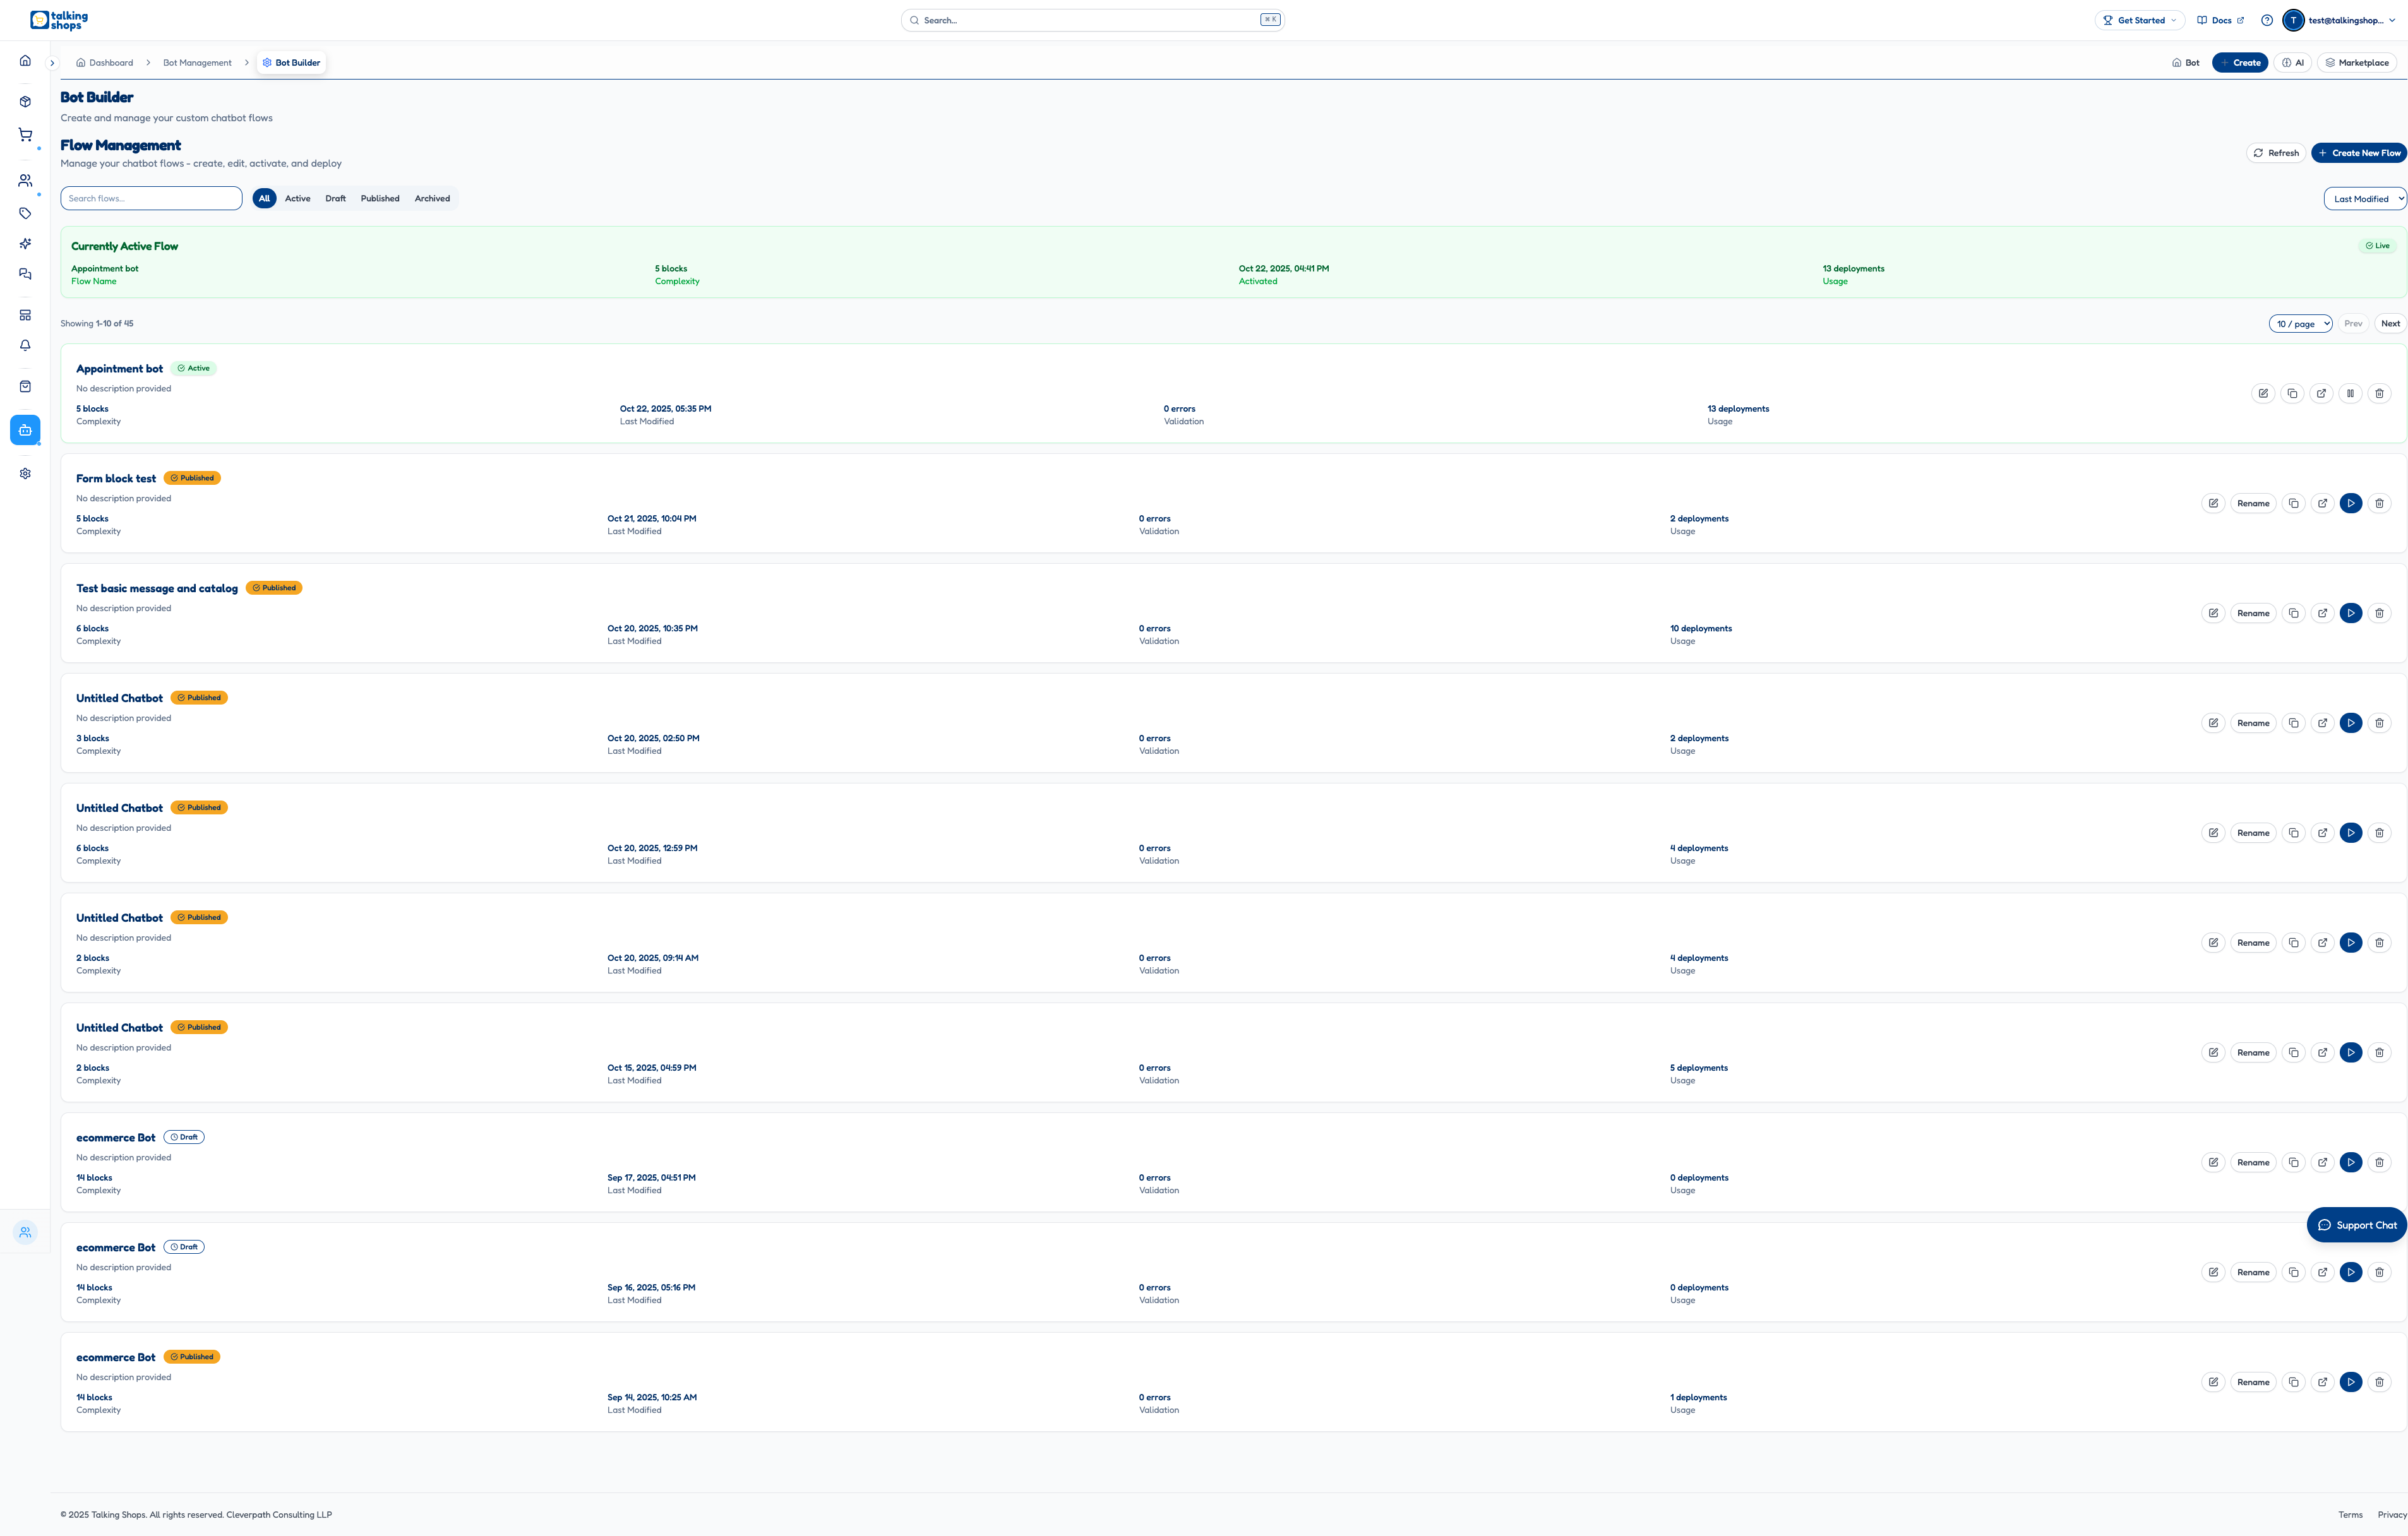This screenshot has height=1536, width=2408.
Task: Delete the ecommerce Bot published flow
Action: (2380, 1382)
